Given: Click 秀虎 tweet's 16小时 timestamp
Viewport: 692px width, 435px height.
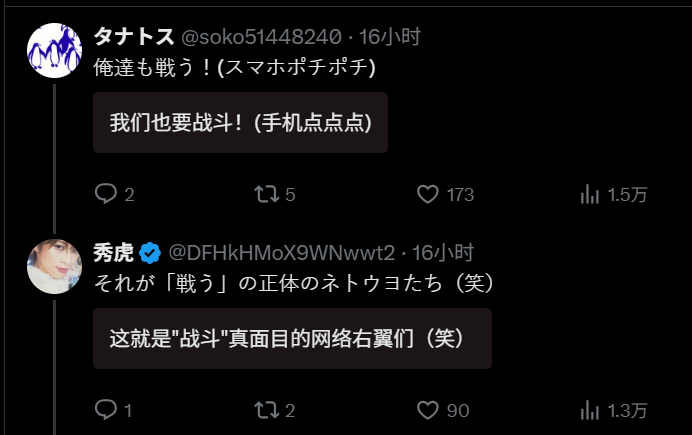Looking at the screenshot, I should point(443,253).
